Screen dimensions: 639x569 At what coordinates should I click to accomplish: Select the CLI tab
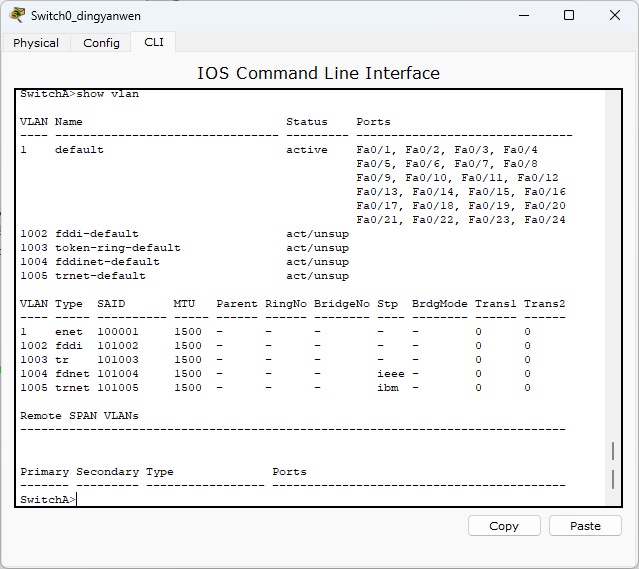click(154, 42)
